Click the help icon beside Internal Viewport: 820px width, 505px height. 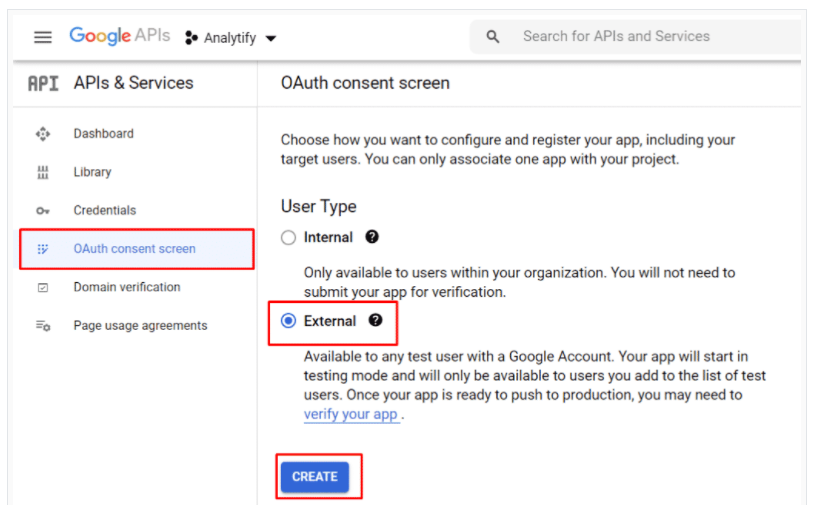click(x=372, y=237)
